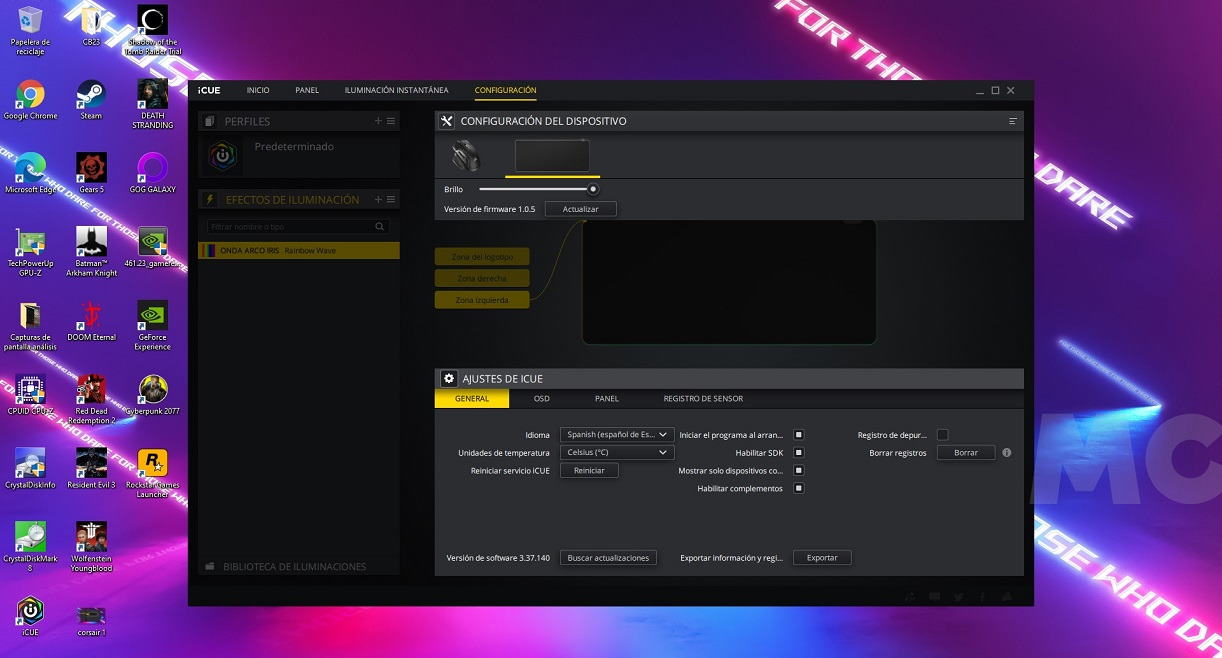
Task: Open the Idioma language dropdown
Action: pyautogui.click(x=617, y=435)
